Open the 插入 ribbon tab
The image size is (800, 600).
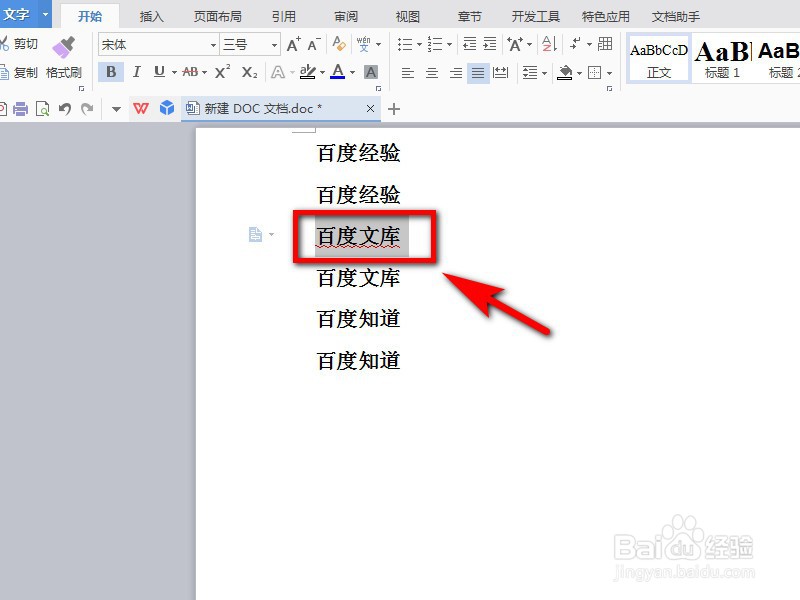pyautogui.click(x=152, y=17)
